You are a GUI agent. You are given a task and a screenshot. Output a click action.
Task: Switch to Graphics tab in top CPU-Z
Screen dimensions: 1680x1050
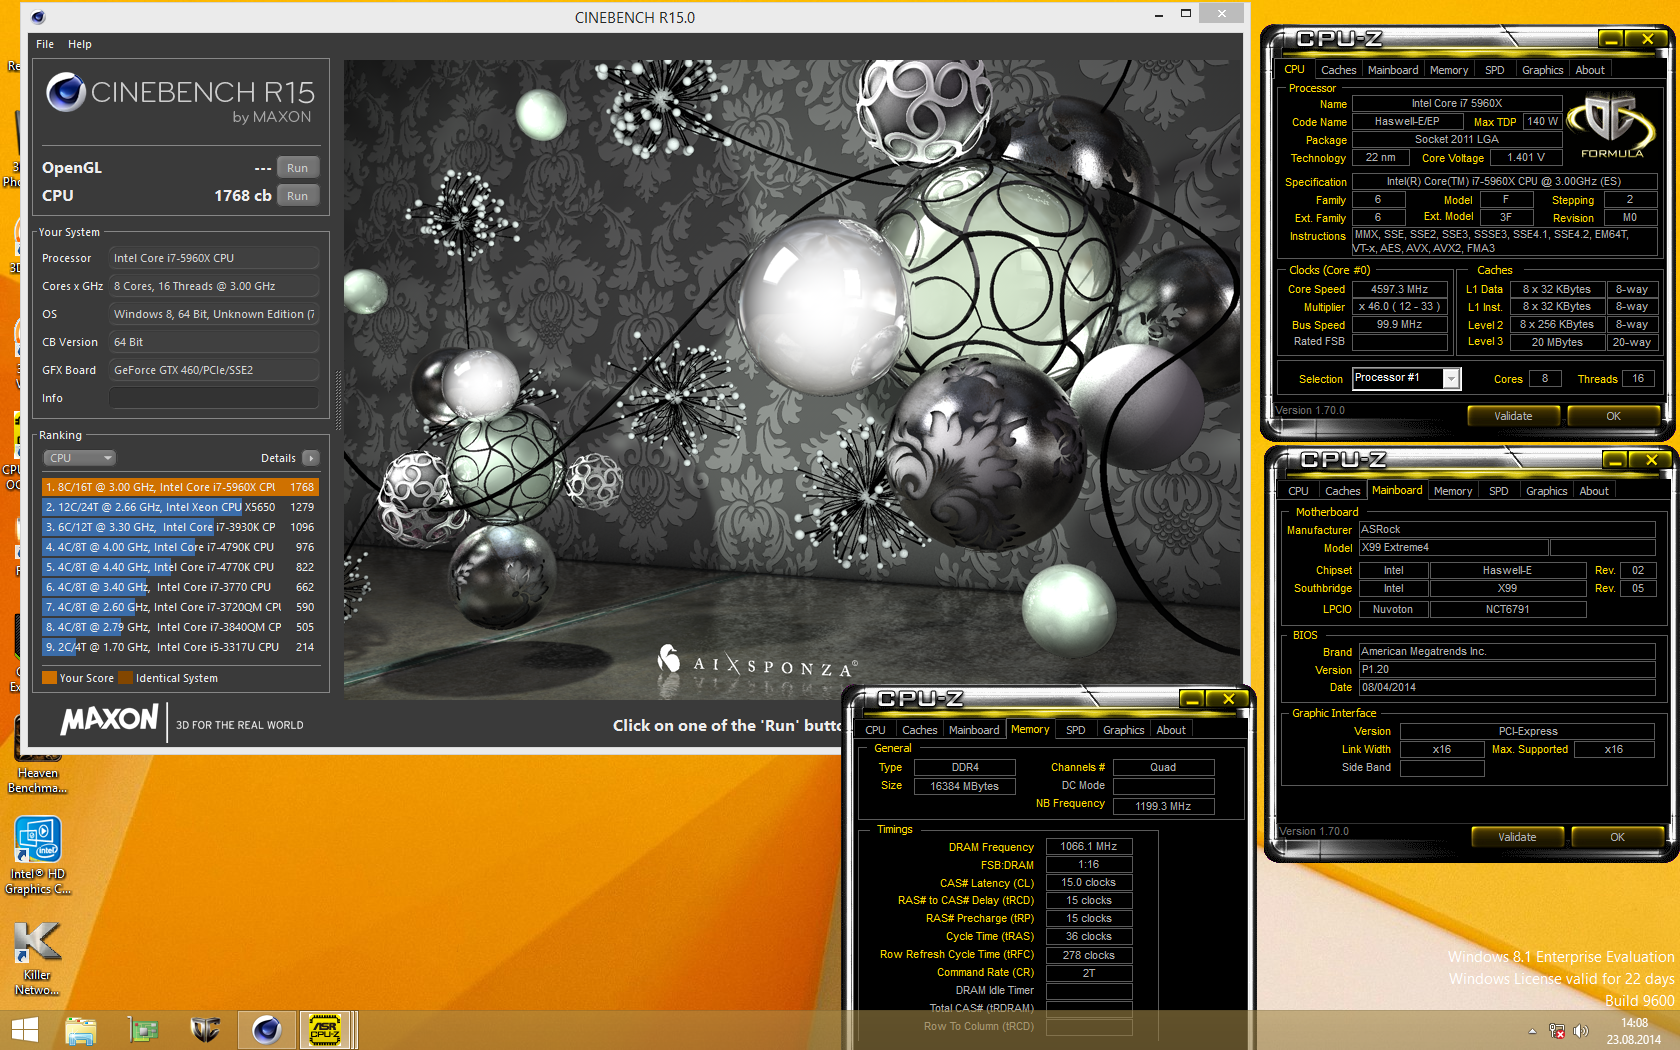1542,70
